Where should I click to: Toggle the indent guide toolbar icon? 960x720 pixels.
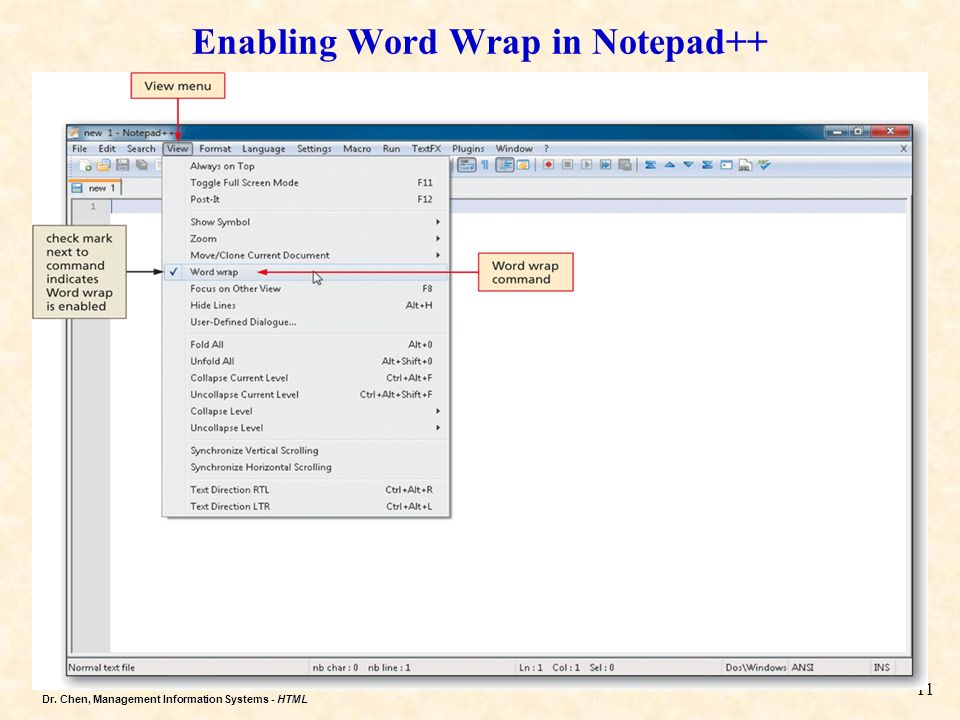point(505,165)
